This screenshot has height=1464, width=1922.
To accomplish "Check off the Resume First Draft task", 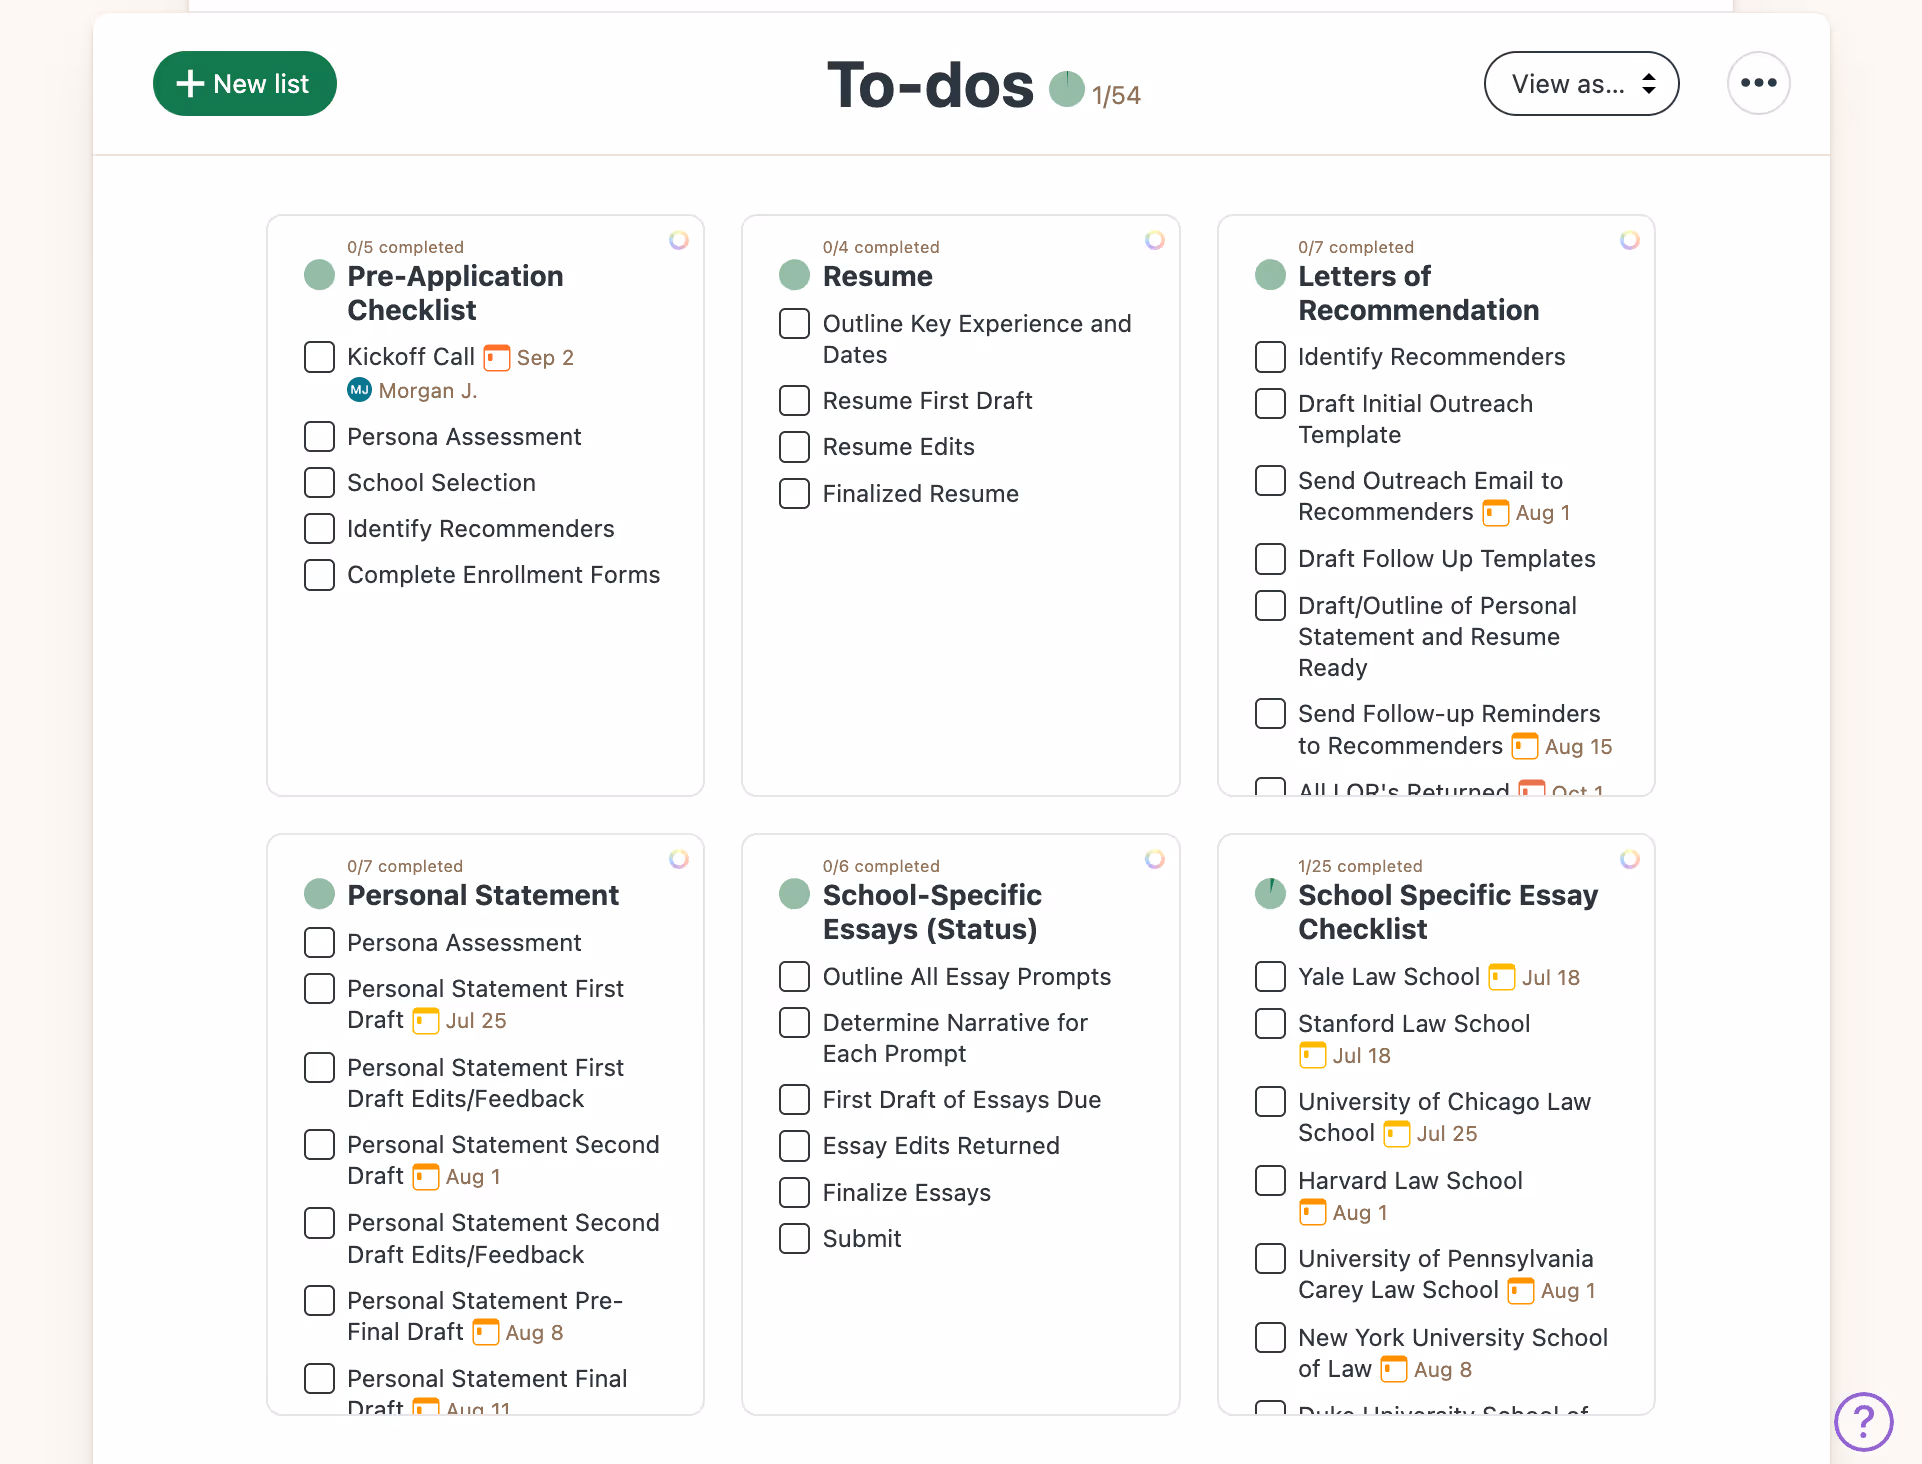I will [x=793, y=400].
